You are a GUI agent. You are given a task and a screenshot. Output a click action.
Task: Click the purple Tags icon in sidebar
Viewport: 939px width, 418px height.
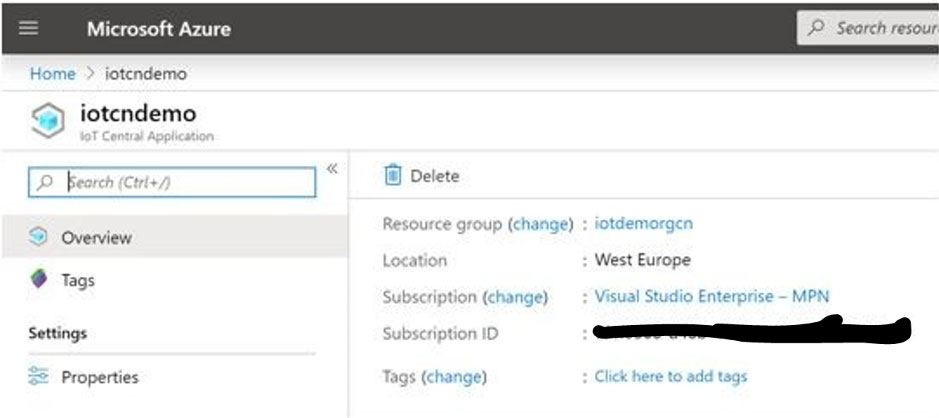coord(38,280)
